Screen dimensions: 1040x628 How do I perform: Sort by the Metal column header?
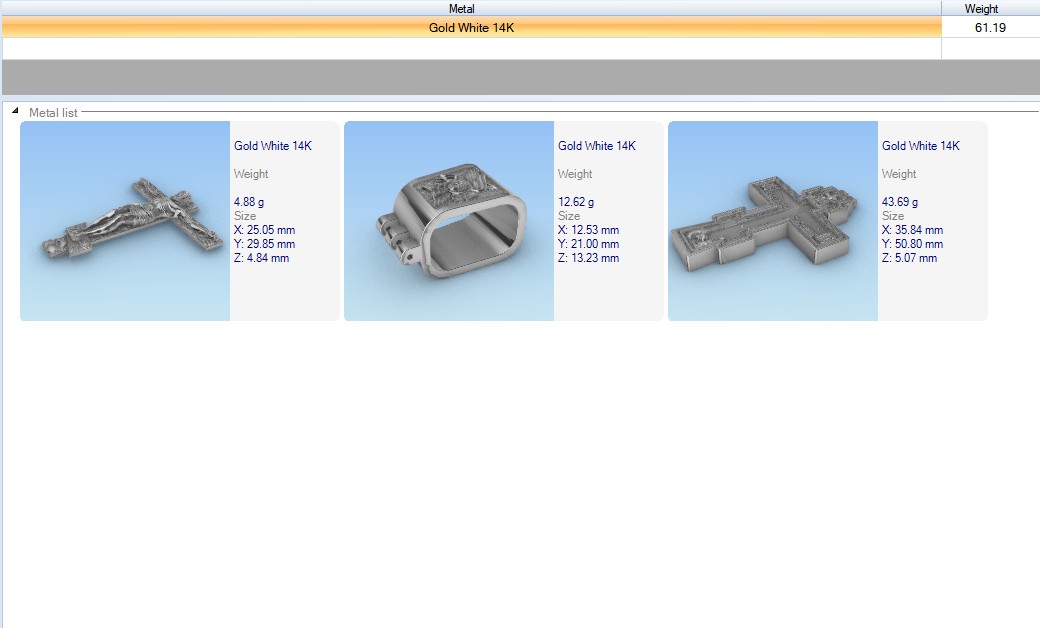(469, 8)
